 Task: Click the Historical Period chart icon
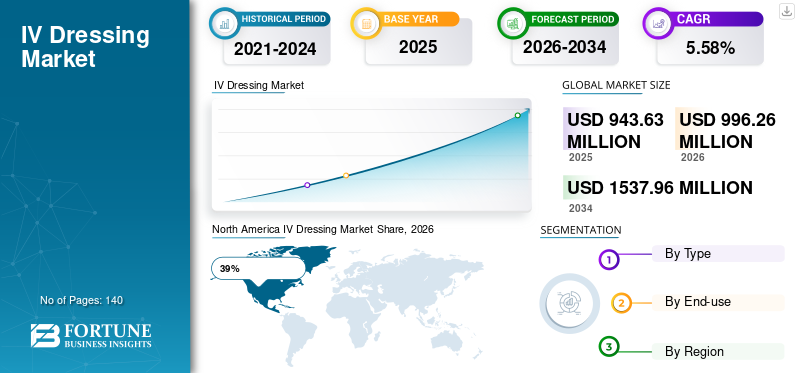[x=224, y=22]
